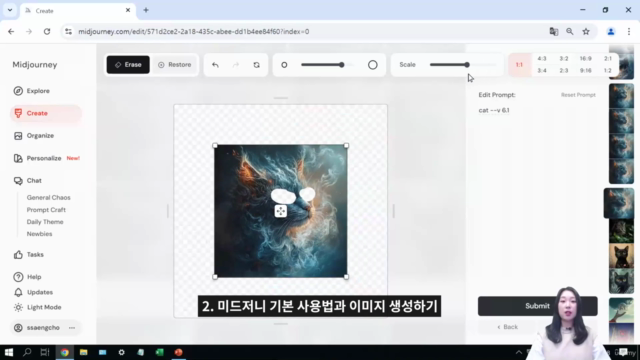Choose the 1:1 aspect ratio

click(519, 64)
